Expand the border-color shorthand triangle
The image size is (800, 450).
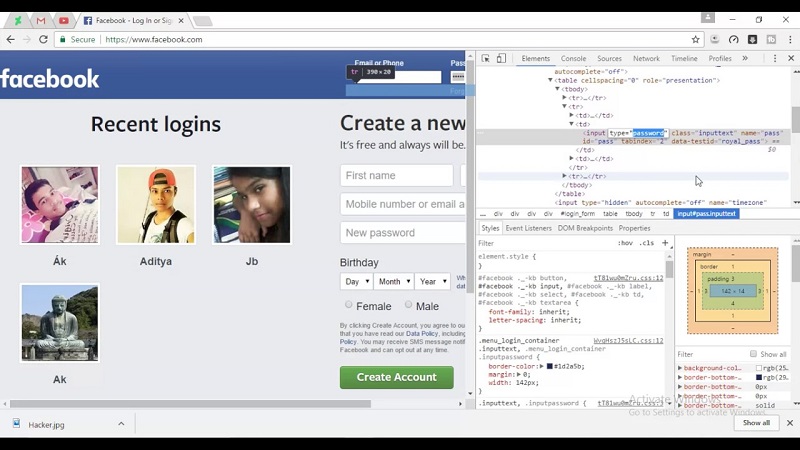(x=542, y=366)
